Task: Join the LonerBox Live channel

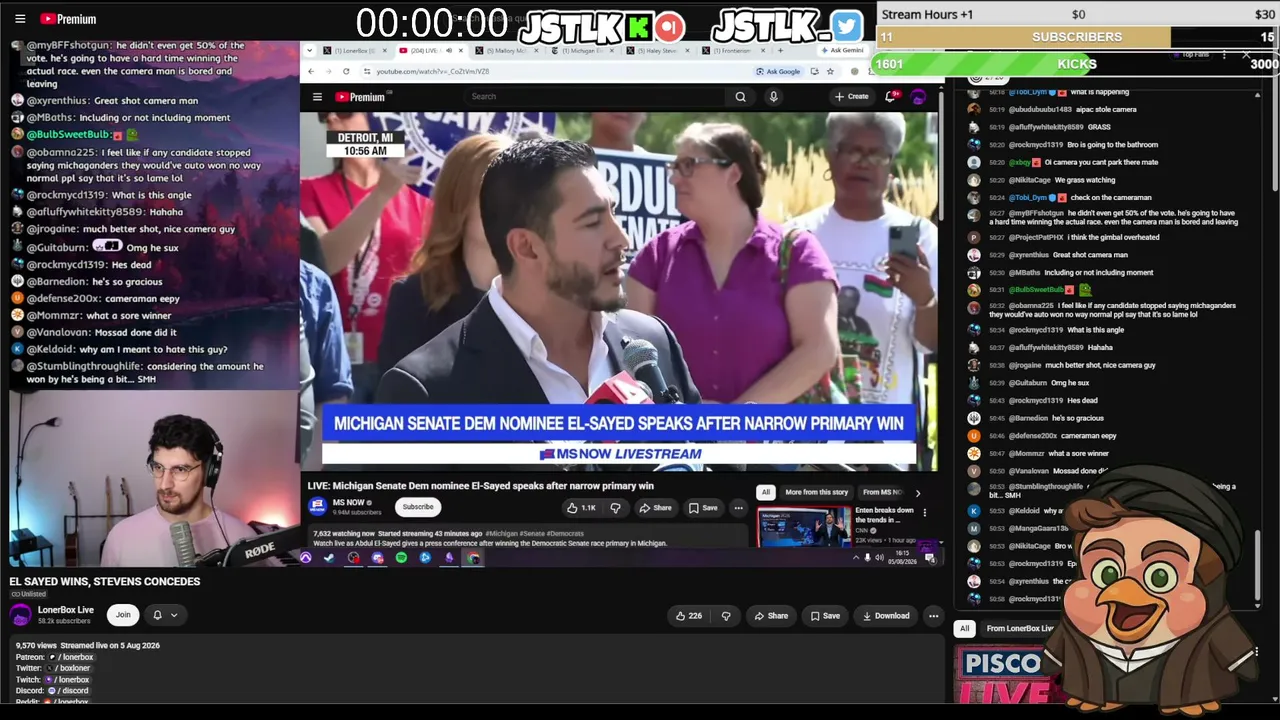Action: click(x=123, y=615)
